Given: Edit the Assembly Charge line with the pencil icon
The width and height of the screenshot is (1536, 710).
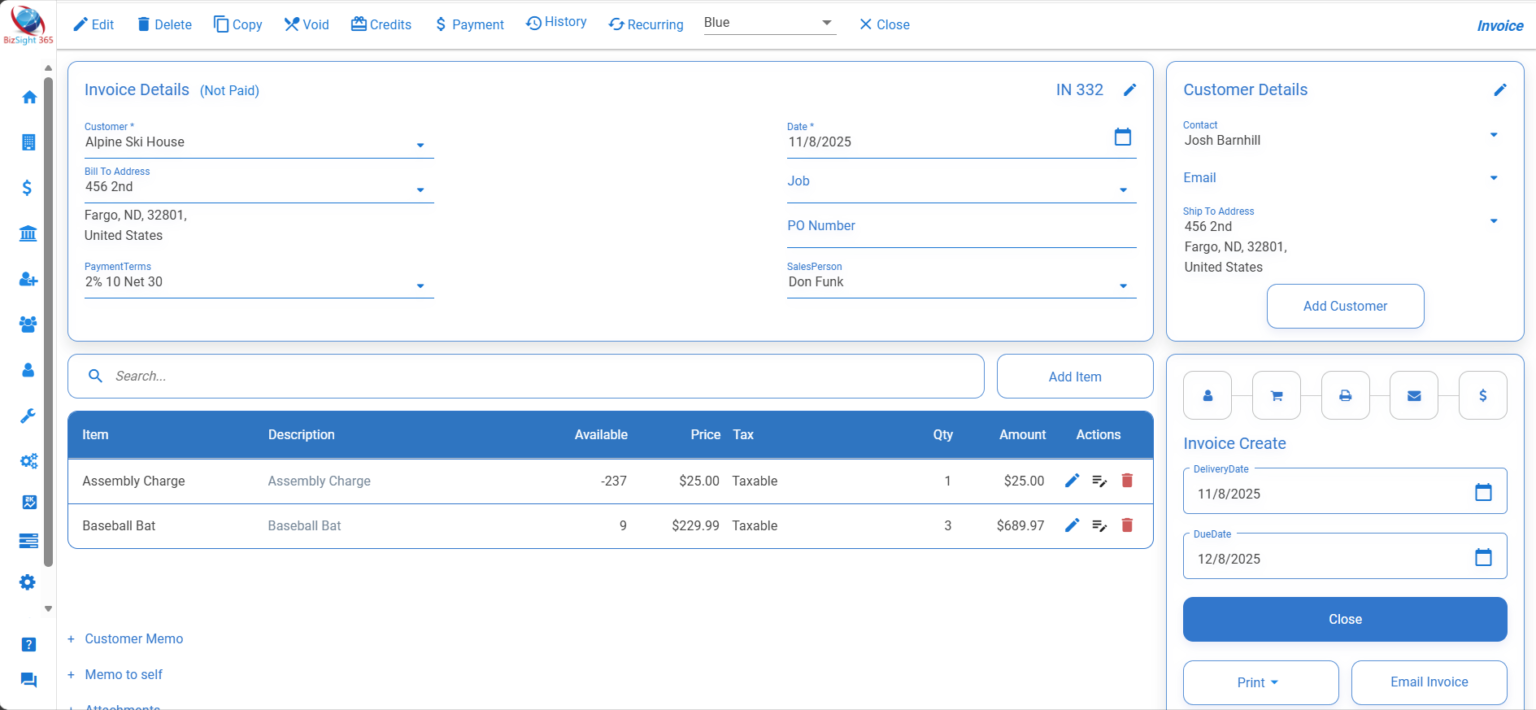Looking at the screenshot, I should click(x=1071, y=480).
